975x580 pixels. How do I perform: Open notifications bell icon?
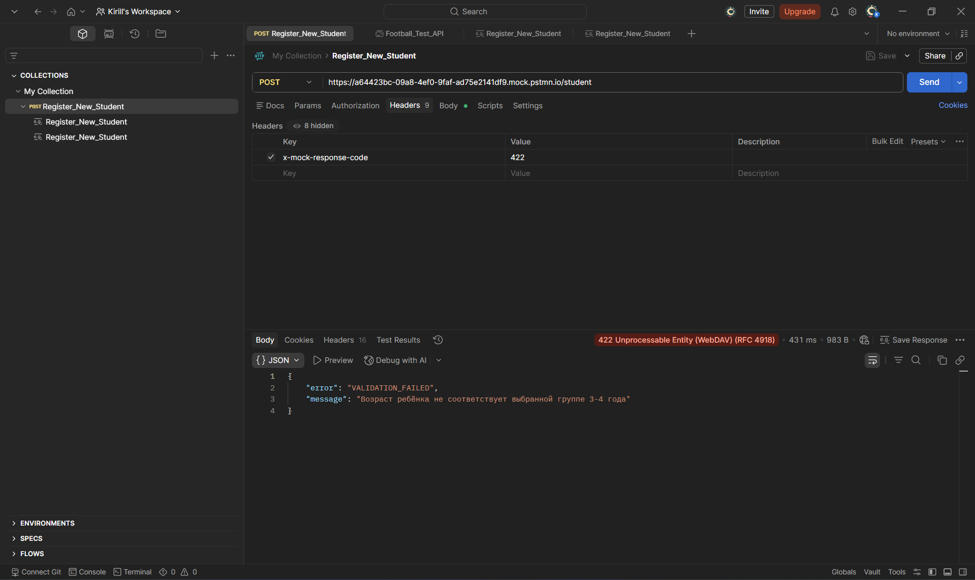(x=834, y=11)
